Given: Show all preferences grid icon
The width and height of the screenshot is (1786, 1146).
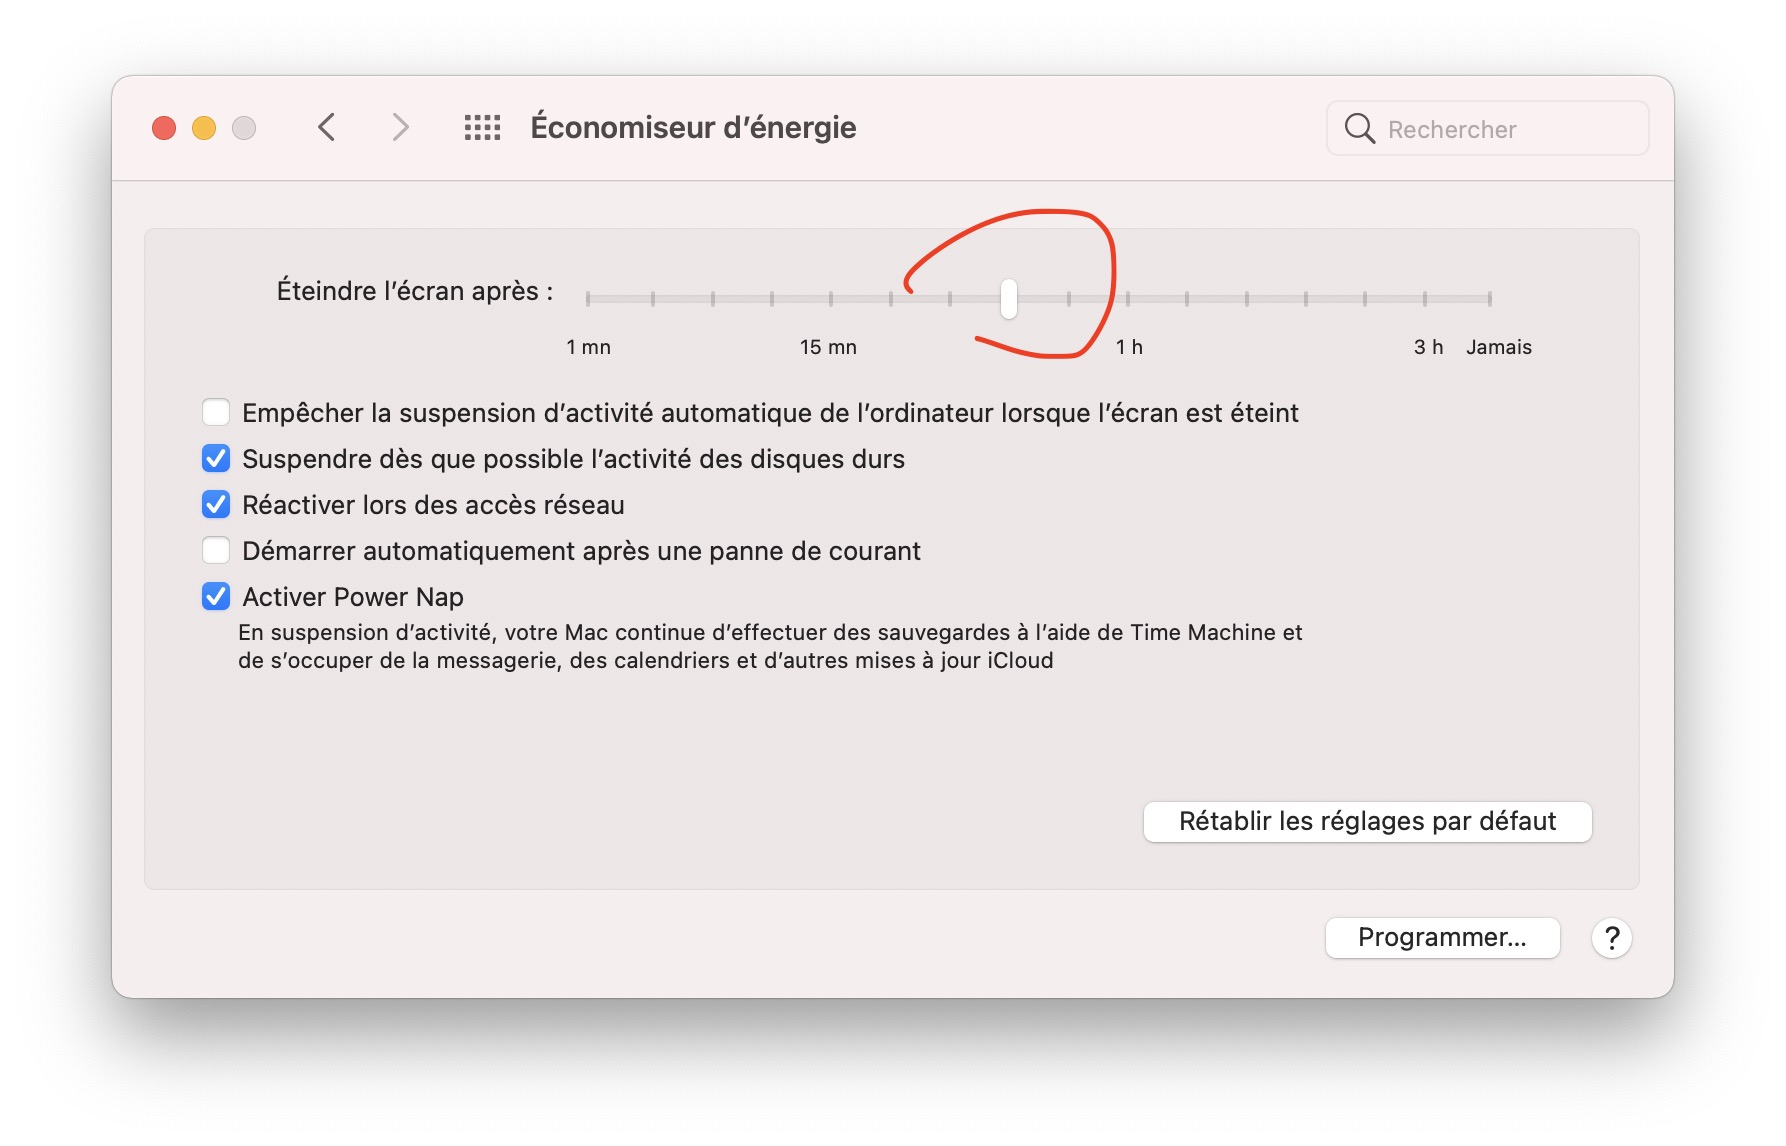Looking at the screenshot, I should pos(482,128).
